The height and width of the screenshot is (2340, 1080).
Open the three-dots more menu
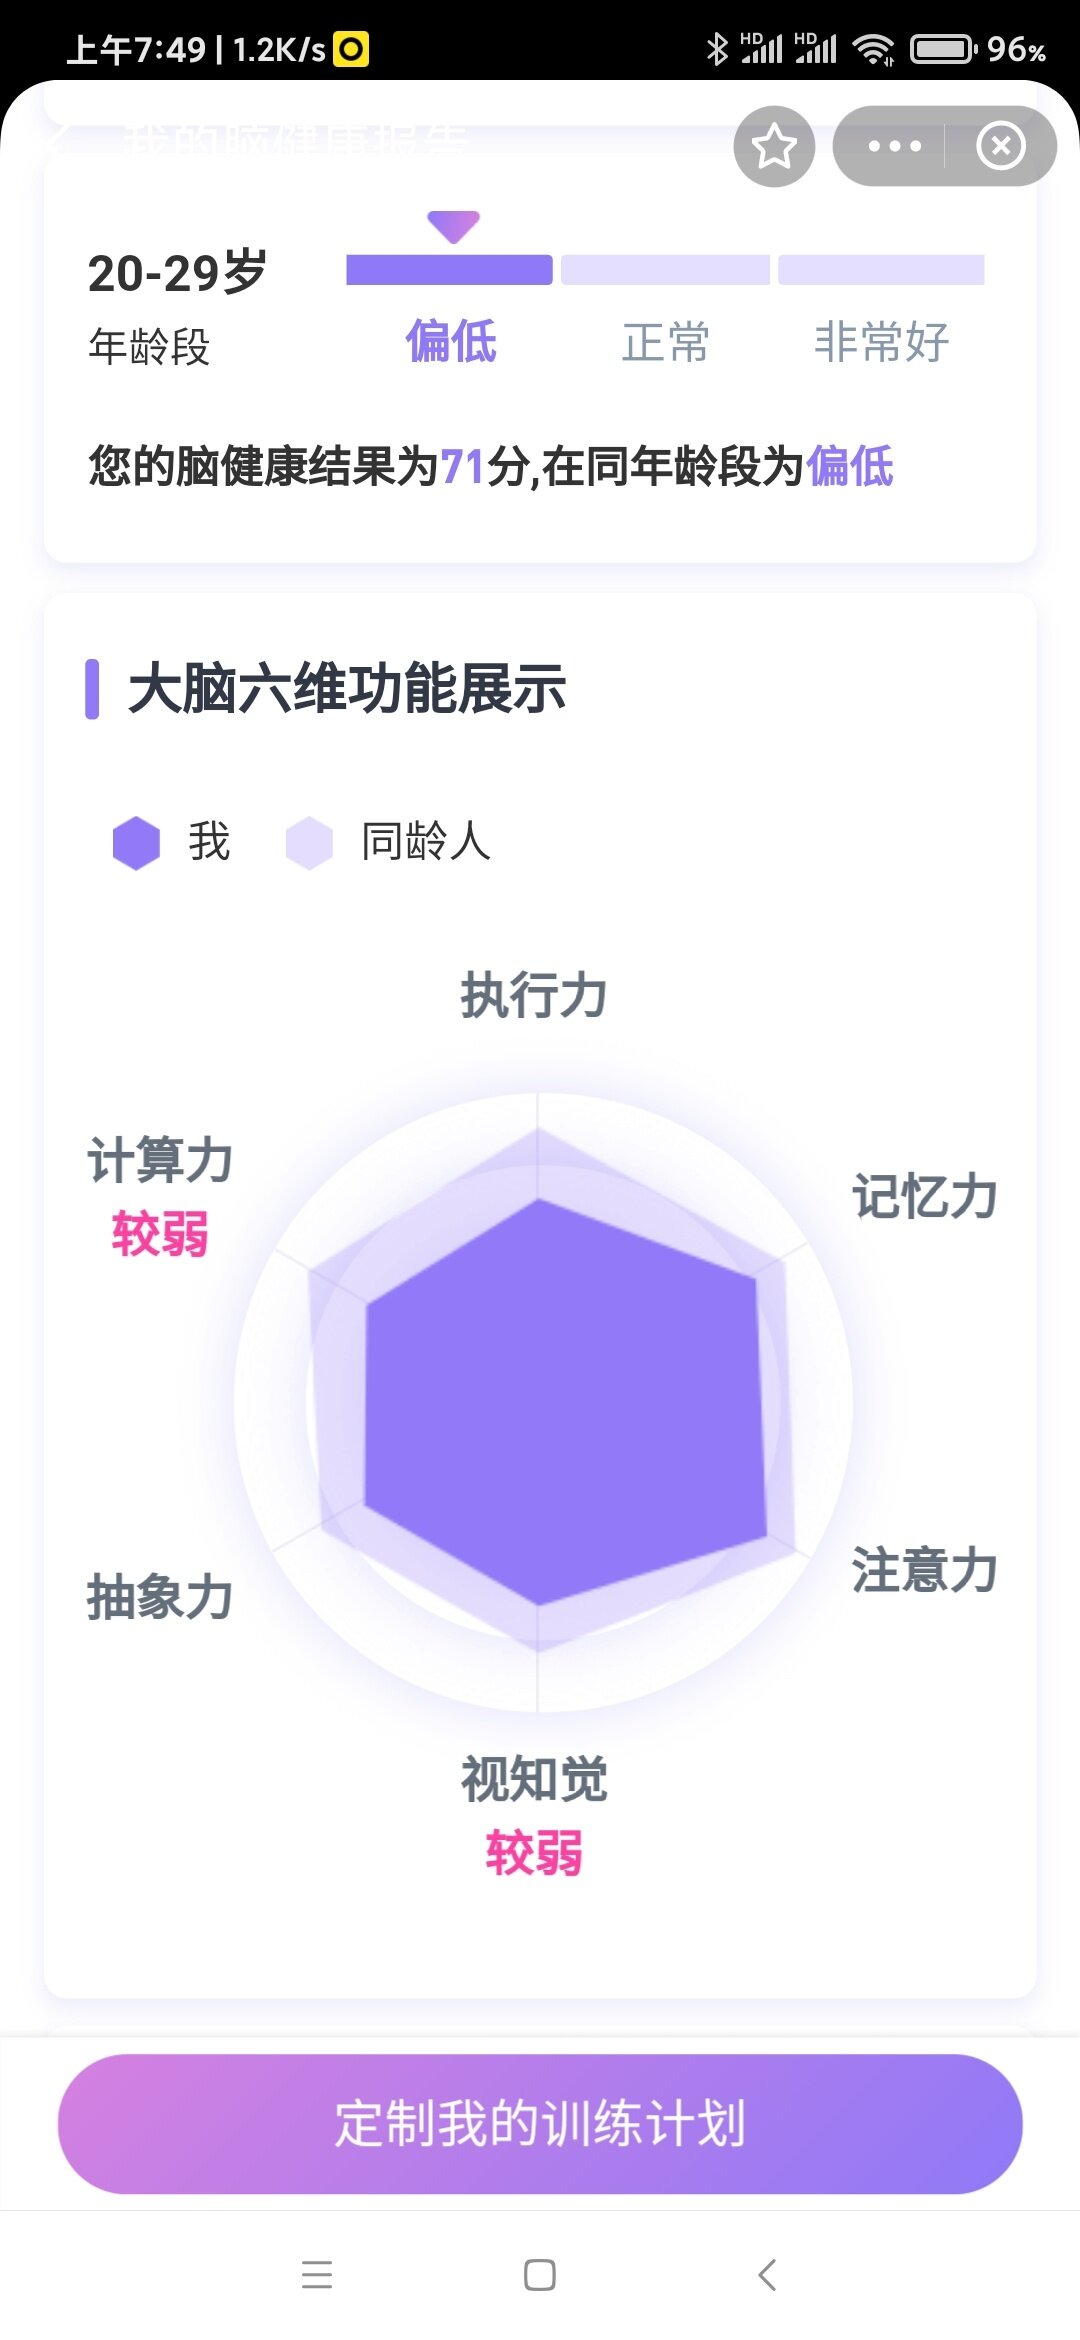(894, 146)
